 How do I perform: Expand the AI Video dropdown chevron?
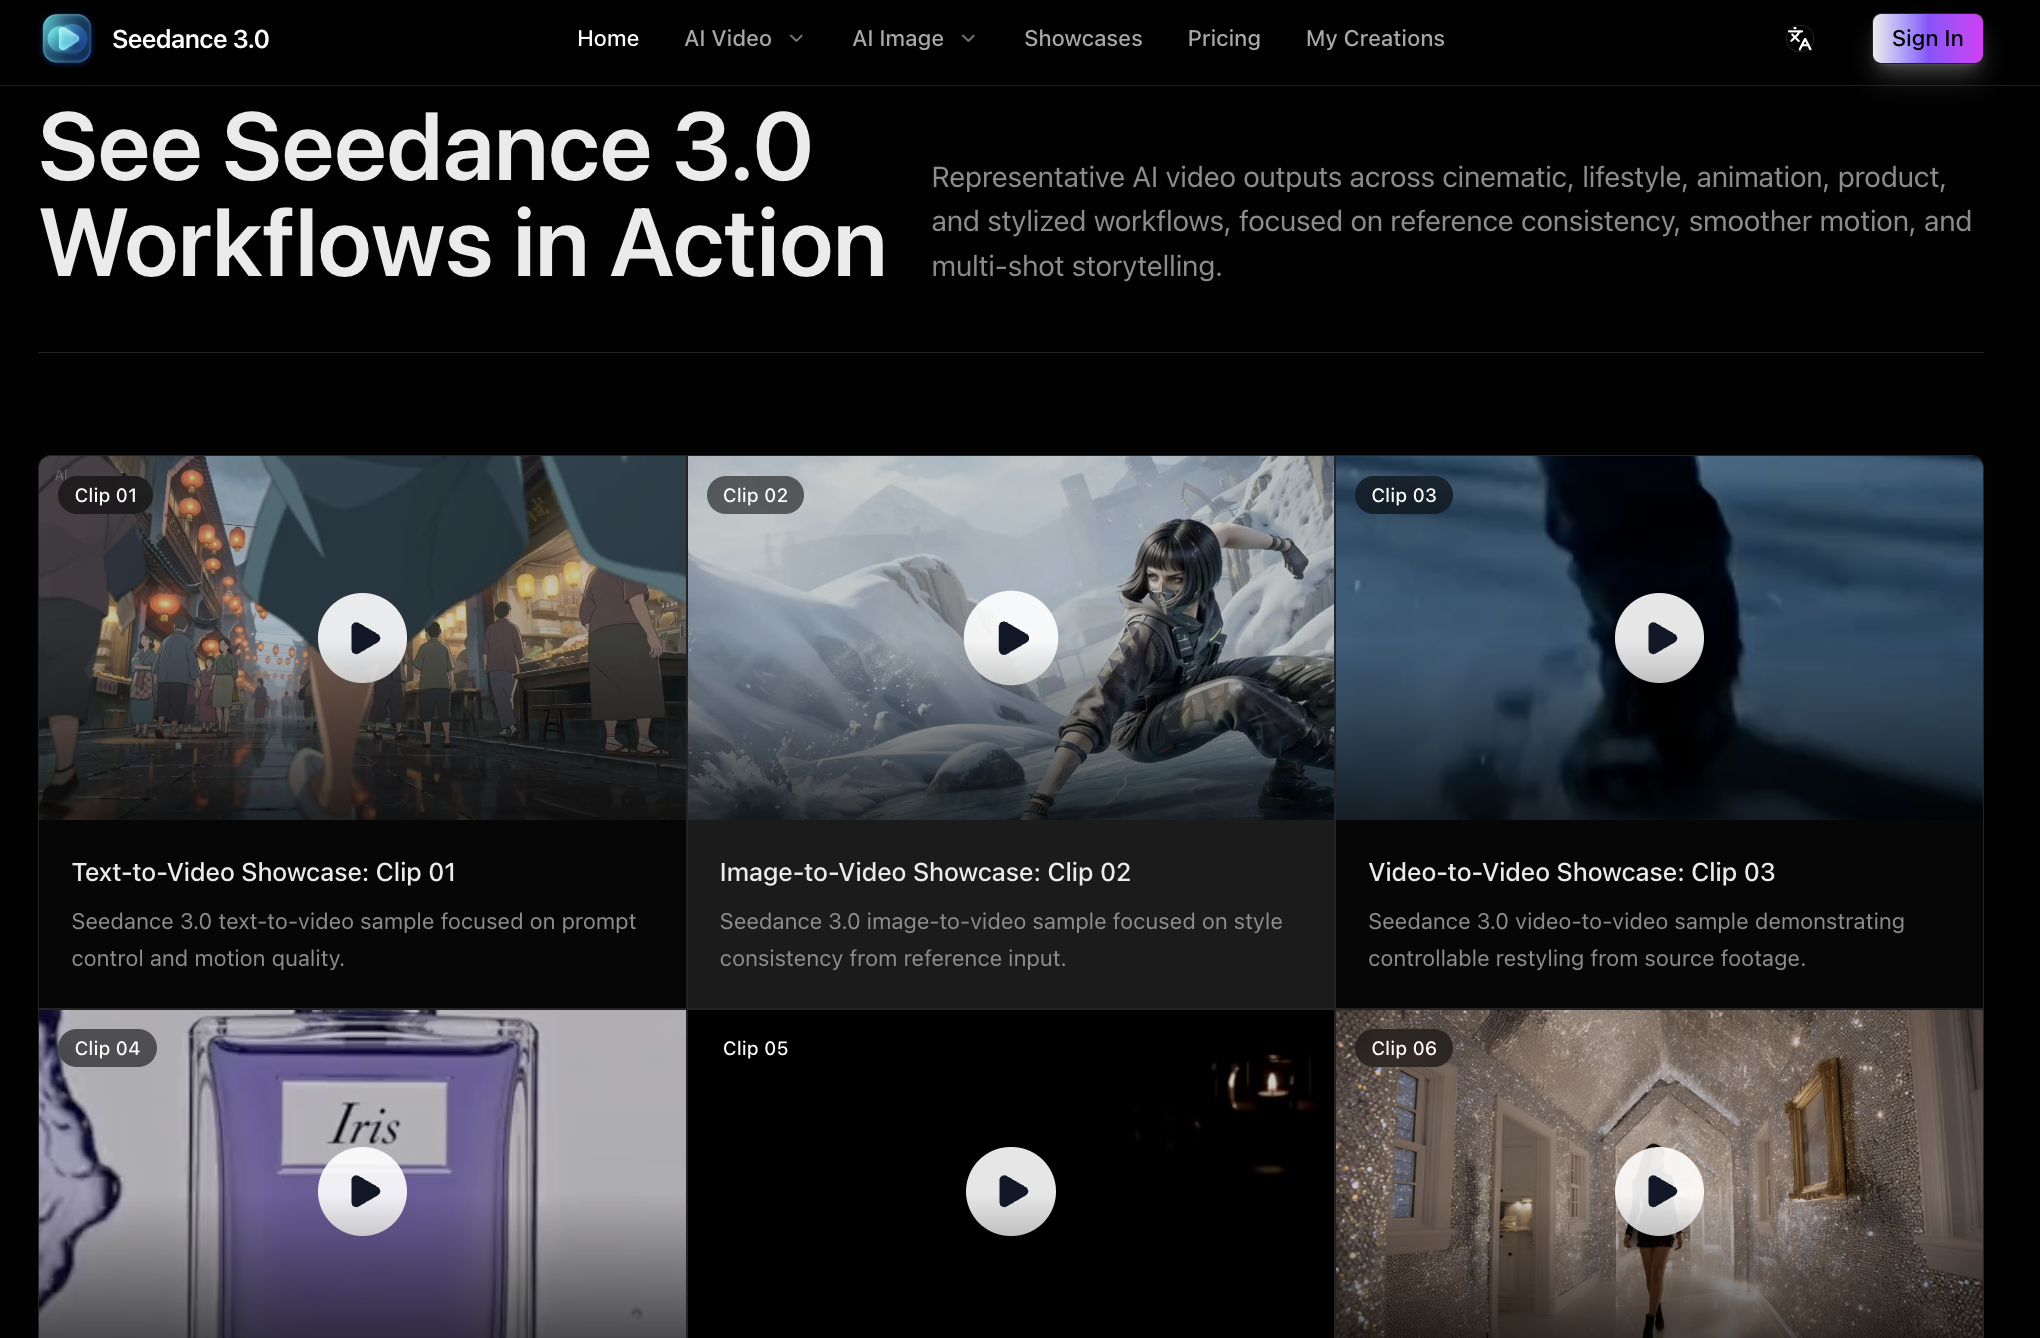797,39
